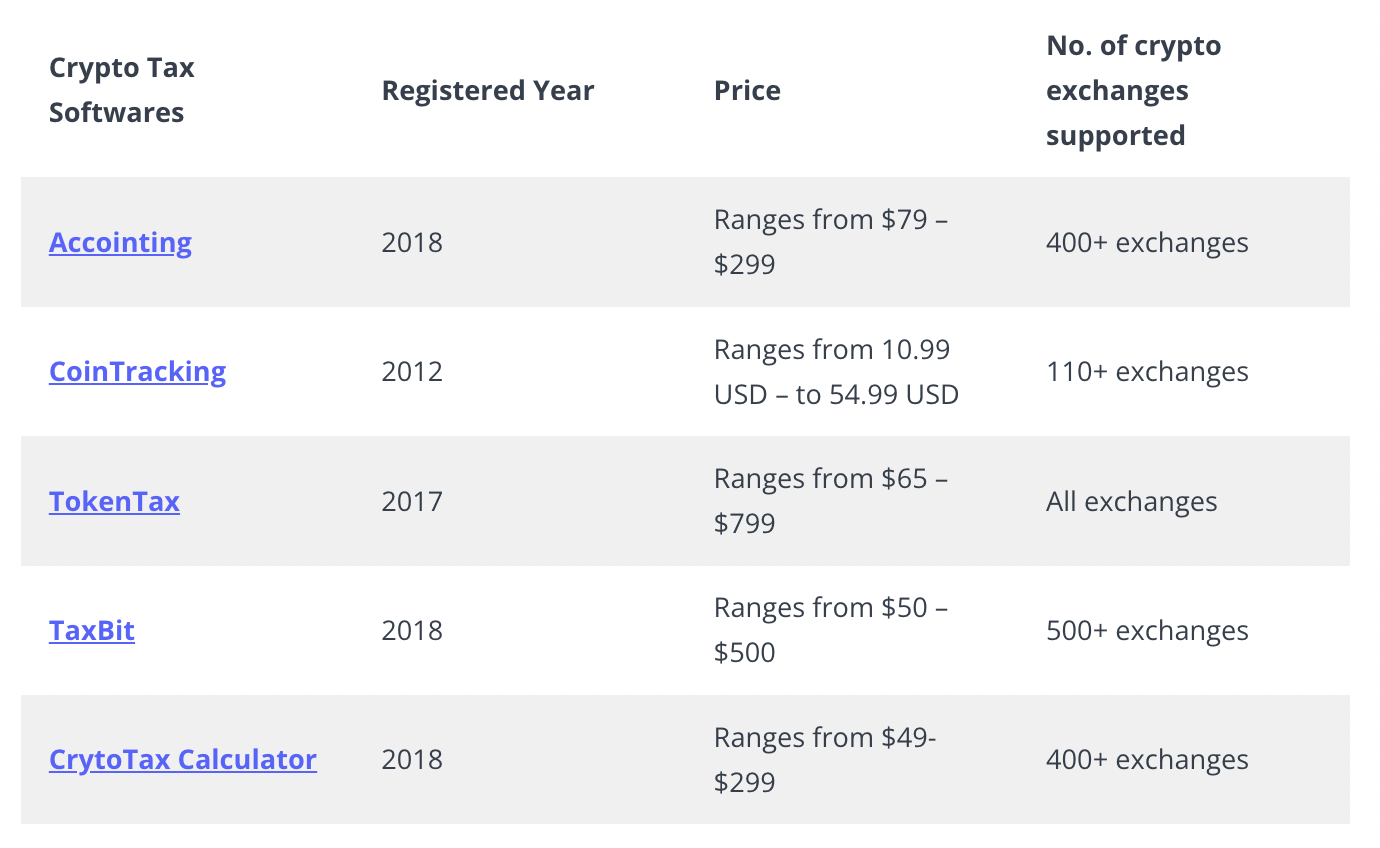This screenshot has width=1380, height=848.
Task: Click the Crypto Tax Softwares column header
Action: (122, 90)
